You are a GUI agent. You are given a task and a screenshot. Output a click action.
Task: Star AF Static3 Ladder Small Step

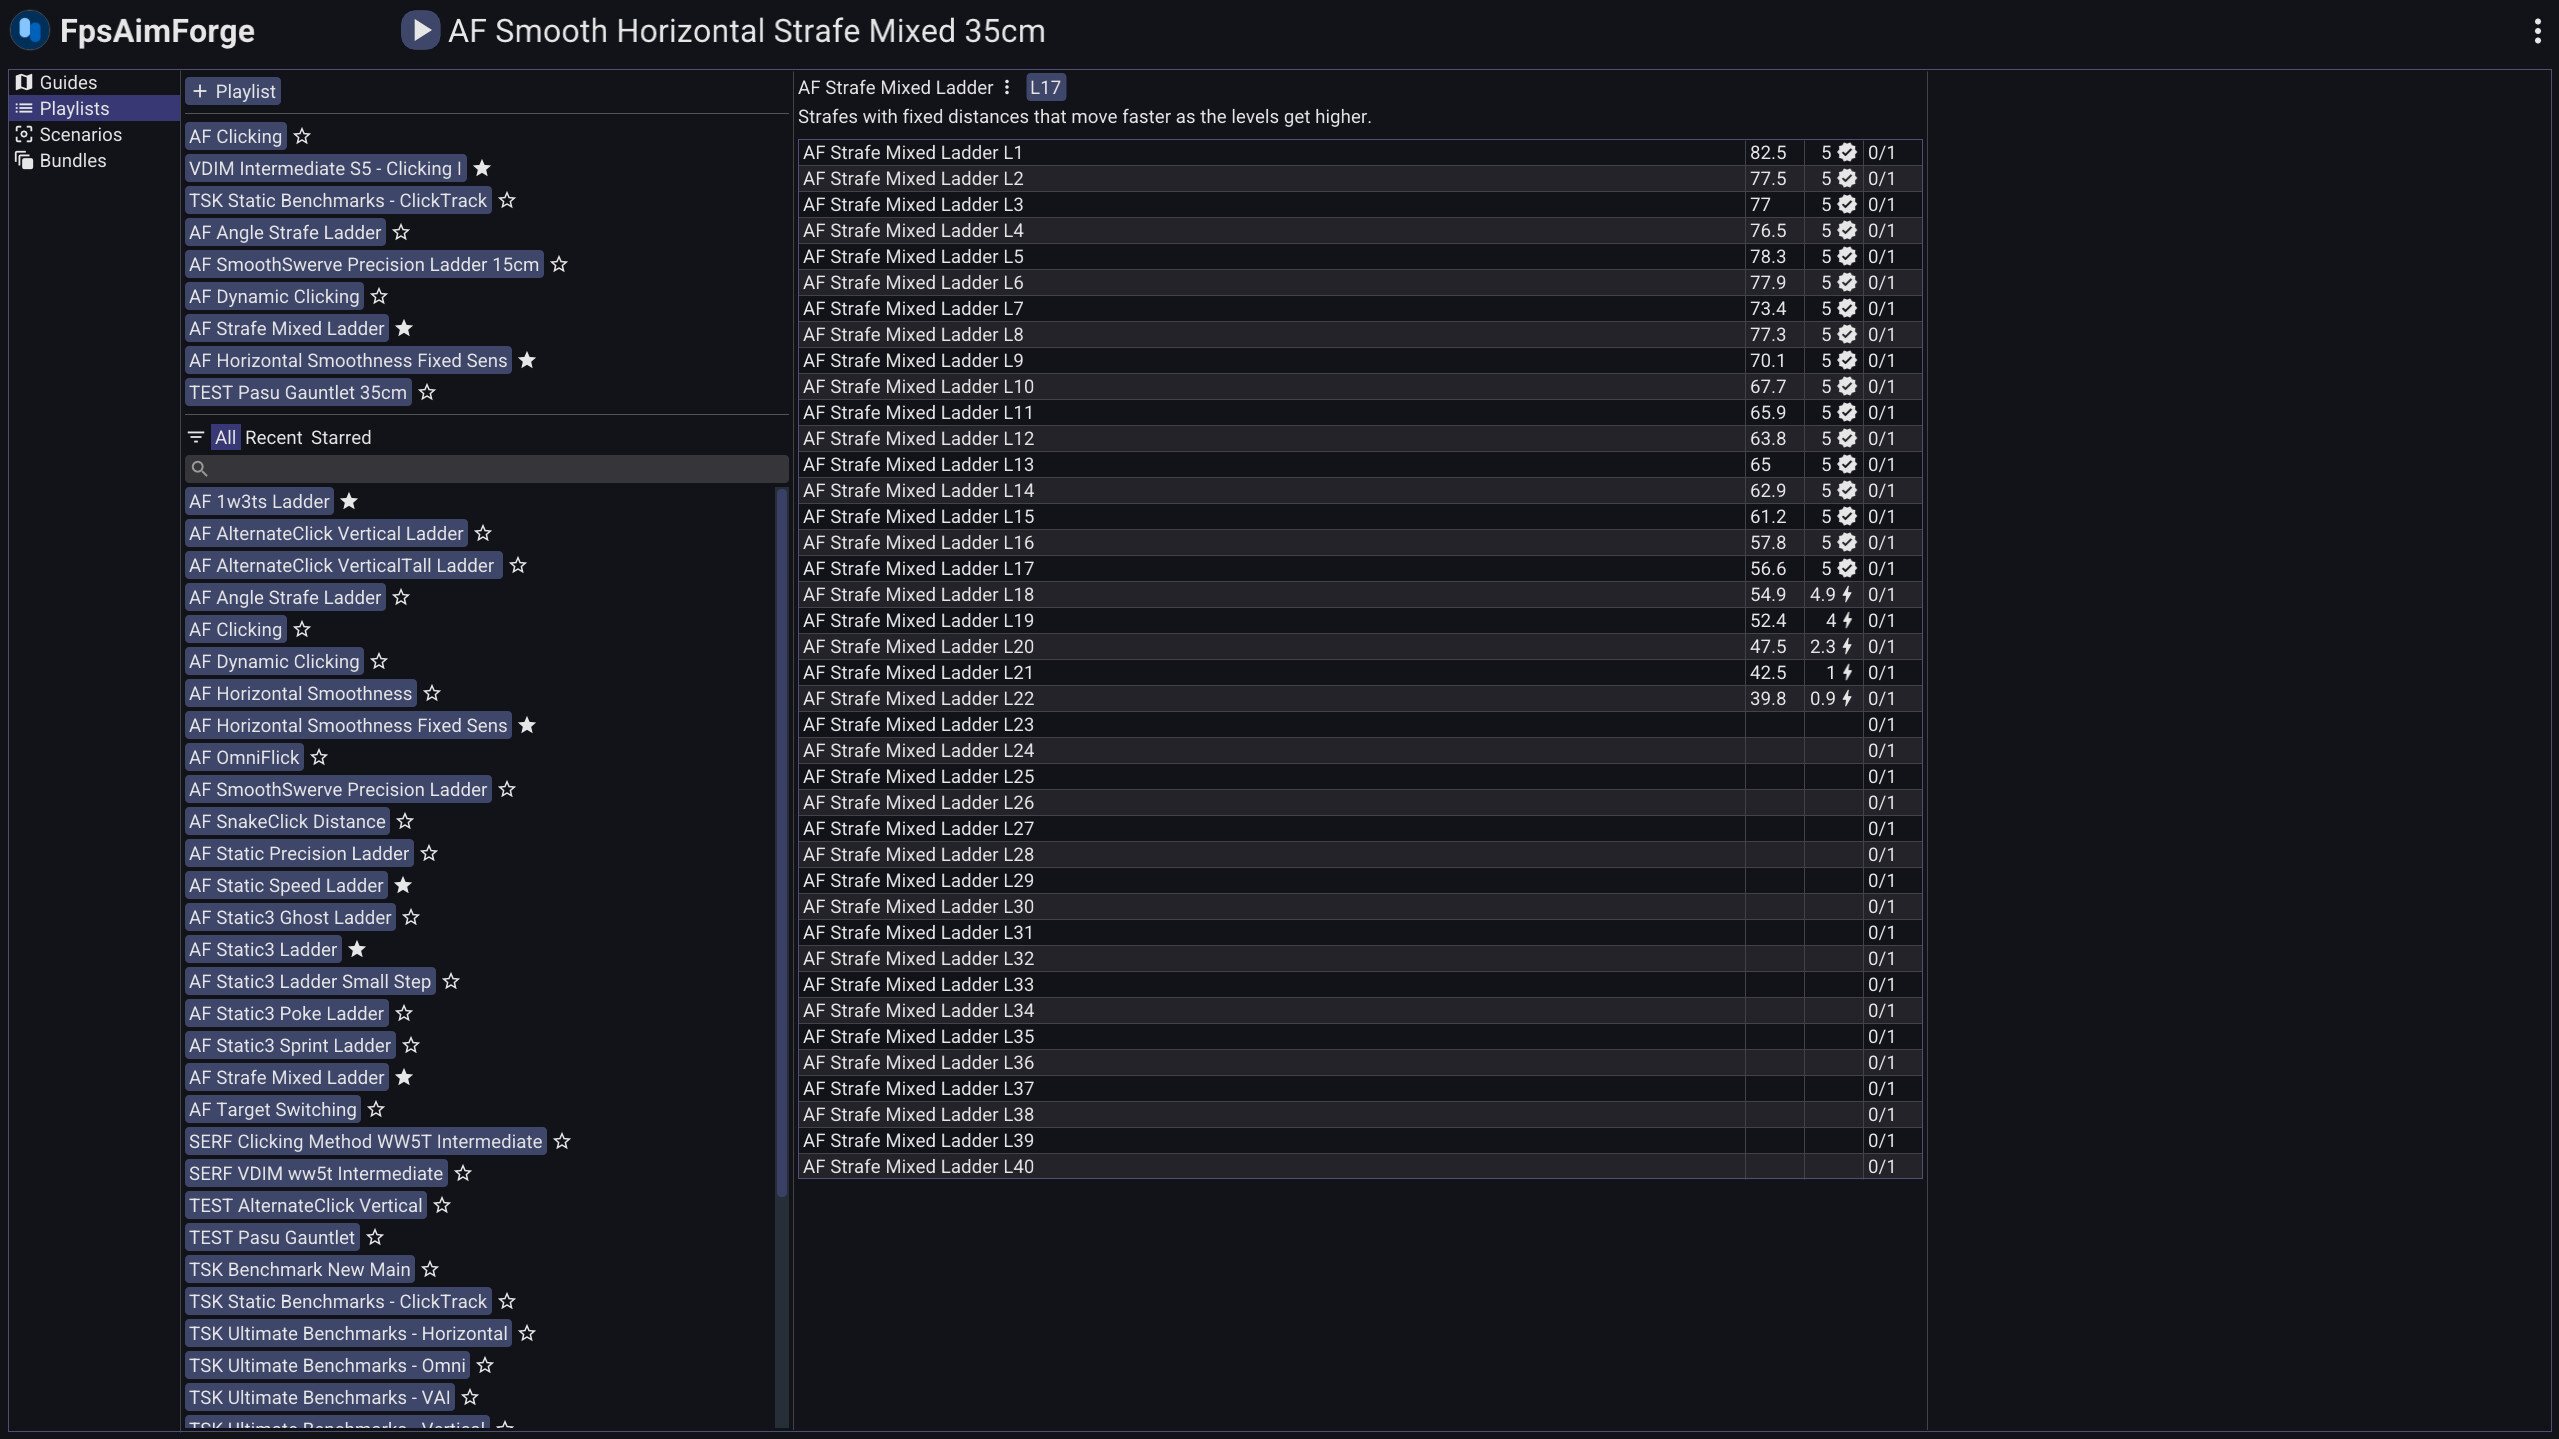point(451,981)
